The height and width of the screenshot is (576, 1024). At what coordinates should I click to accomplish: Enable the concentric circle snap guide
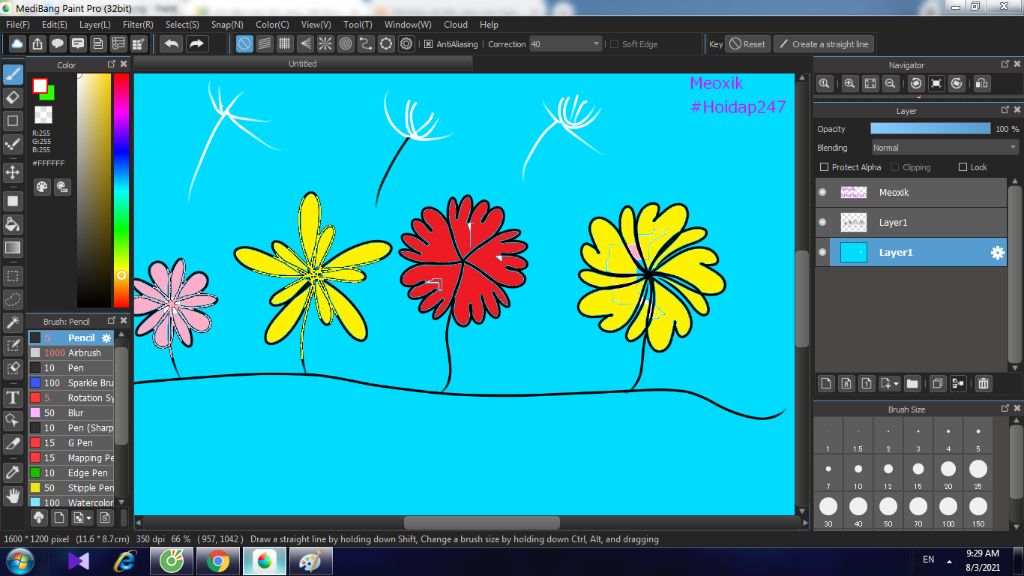coord(345,44)
